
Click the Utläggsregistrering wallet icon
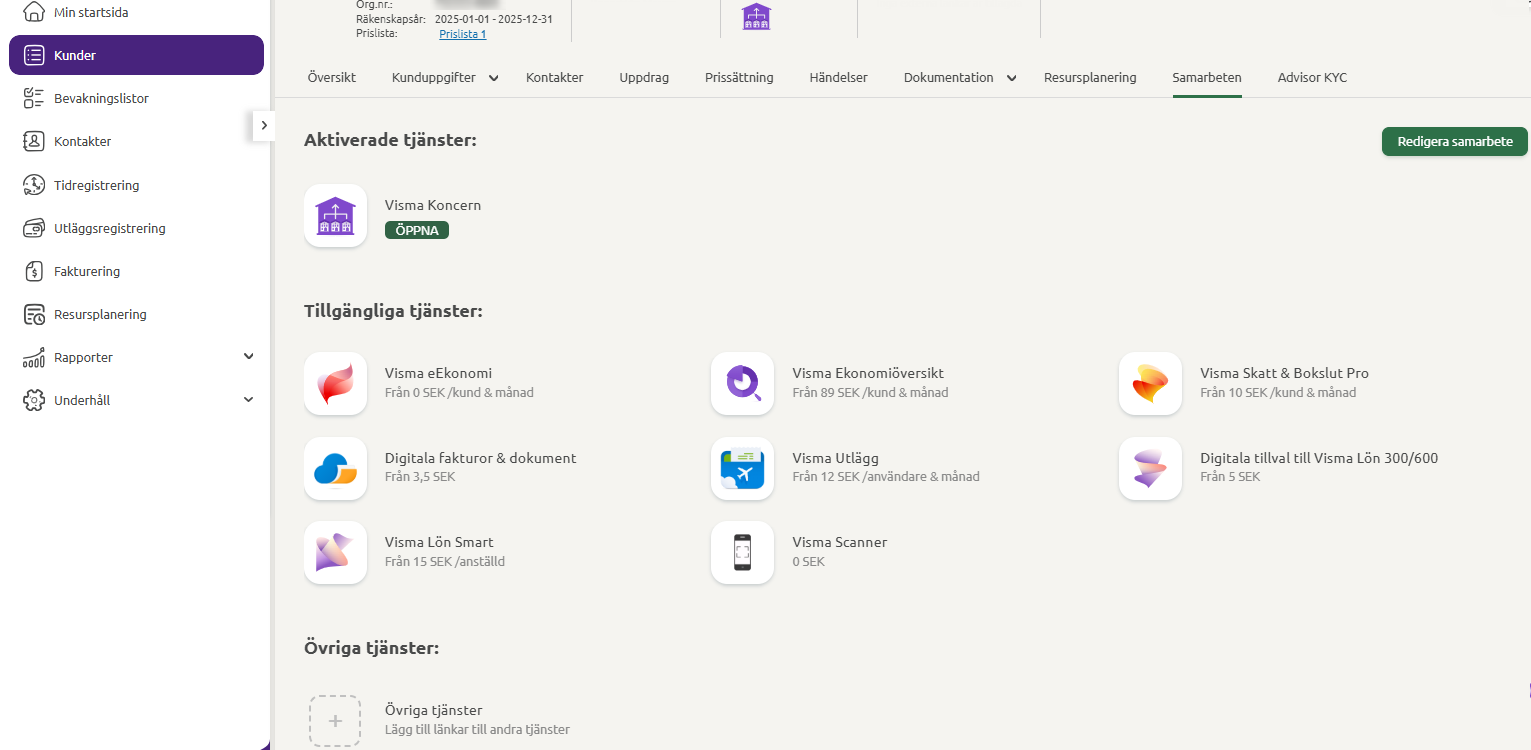click(34, 228)
